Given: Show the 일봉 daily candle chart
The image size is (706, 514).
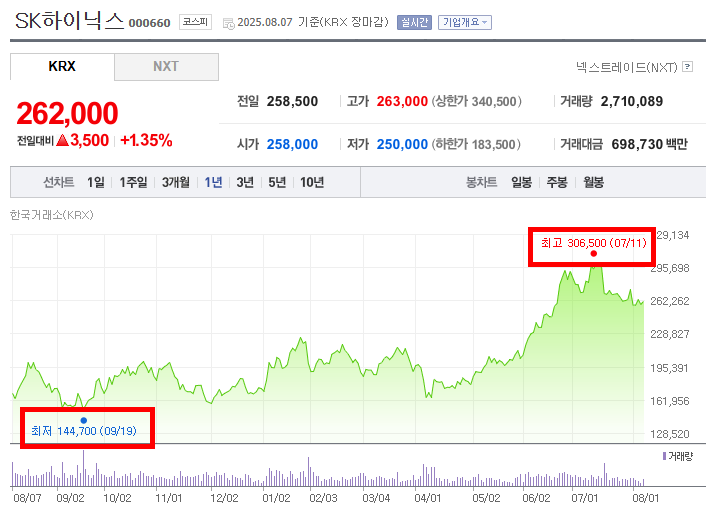Looking at the screenshot, I should (521, 182).
